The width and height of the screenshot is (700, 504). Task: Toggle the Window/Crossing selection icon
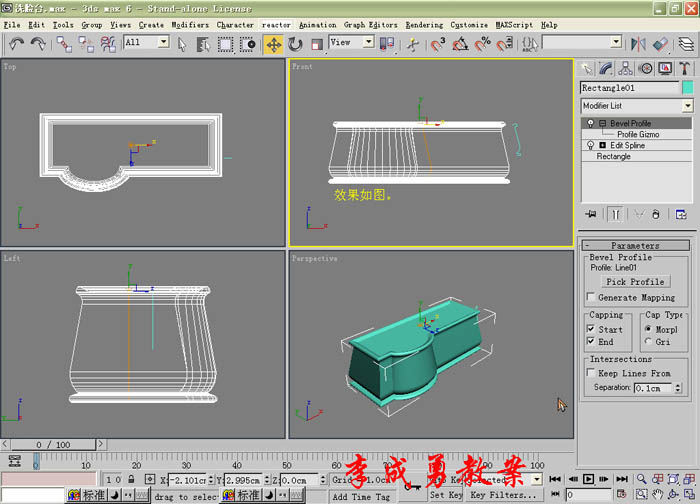coord(247,45)
